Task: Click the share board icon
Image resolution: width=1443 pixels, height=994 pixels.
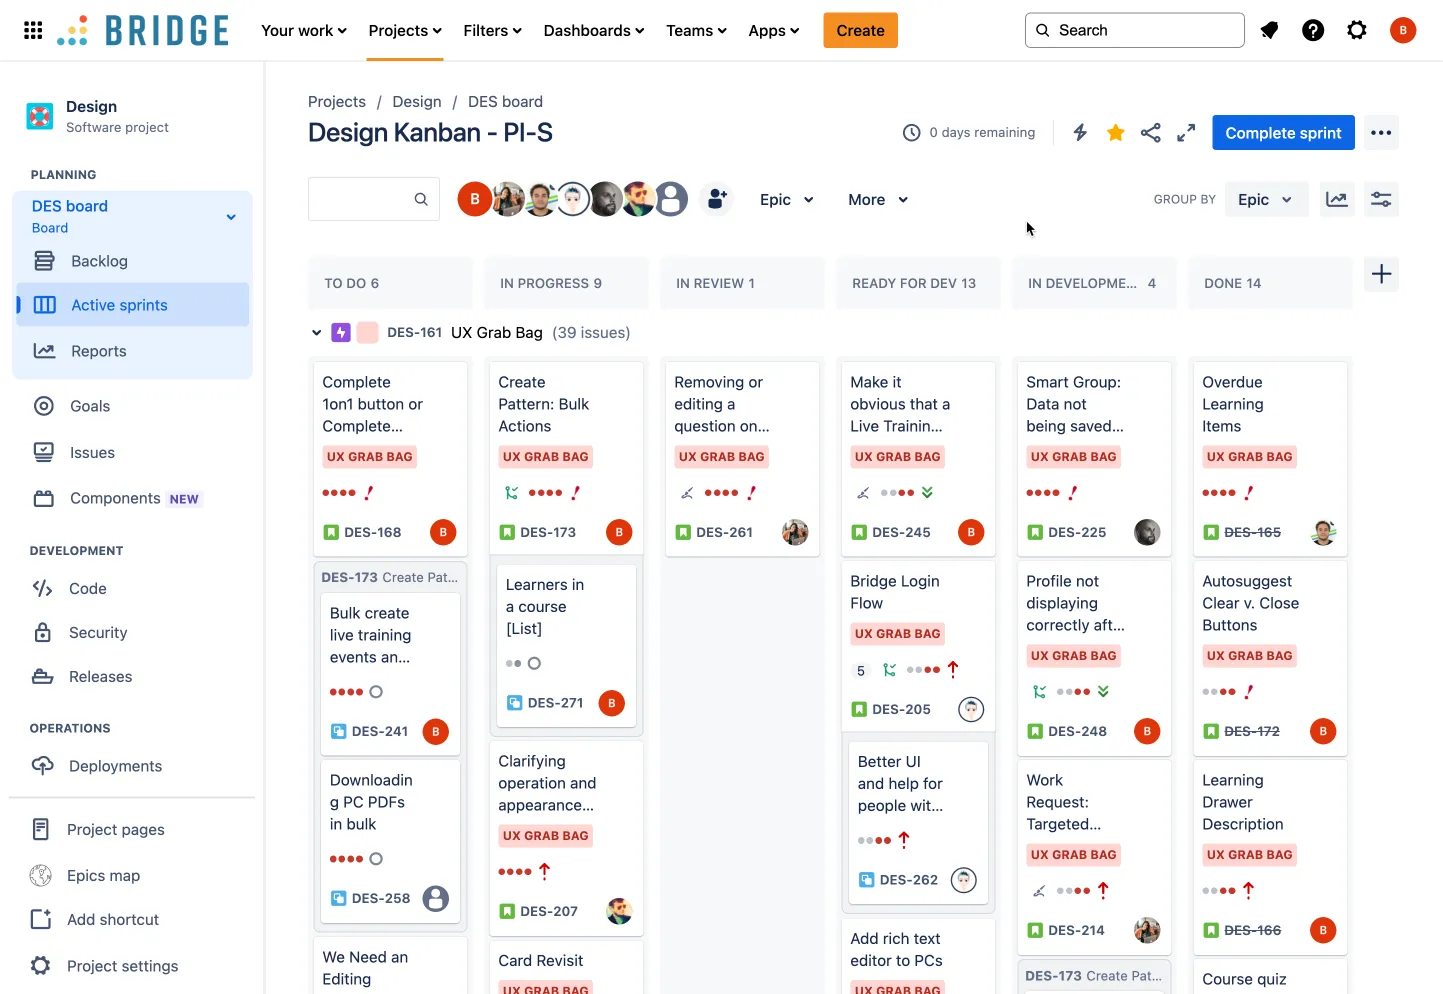Action: 1151,132
